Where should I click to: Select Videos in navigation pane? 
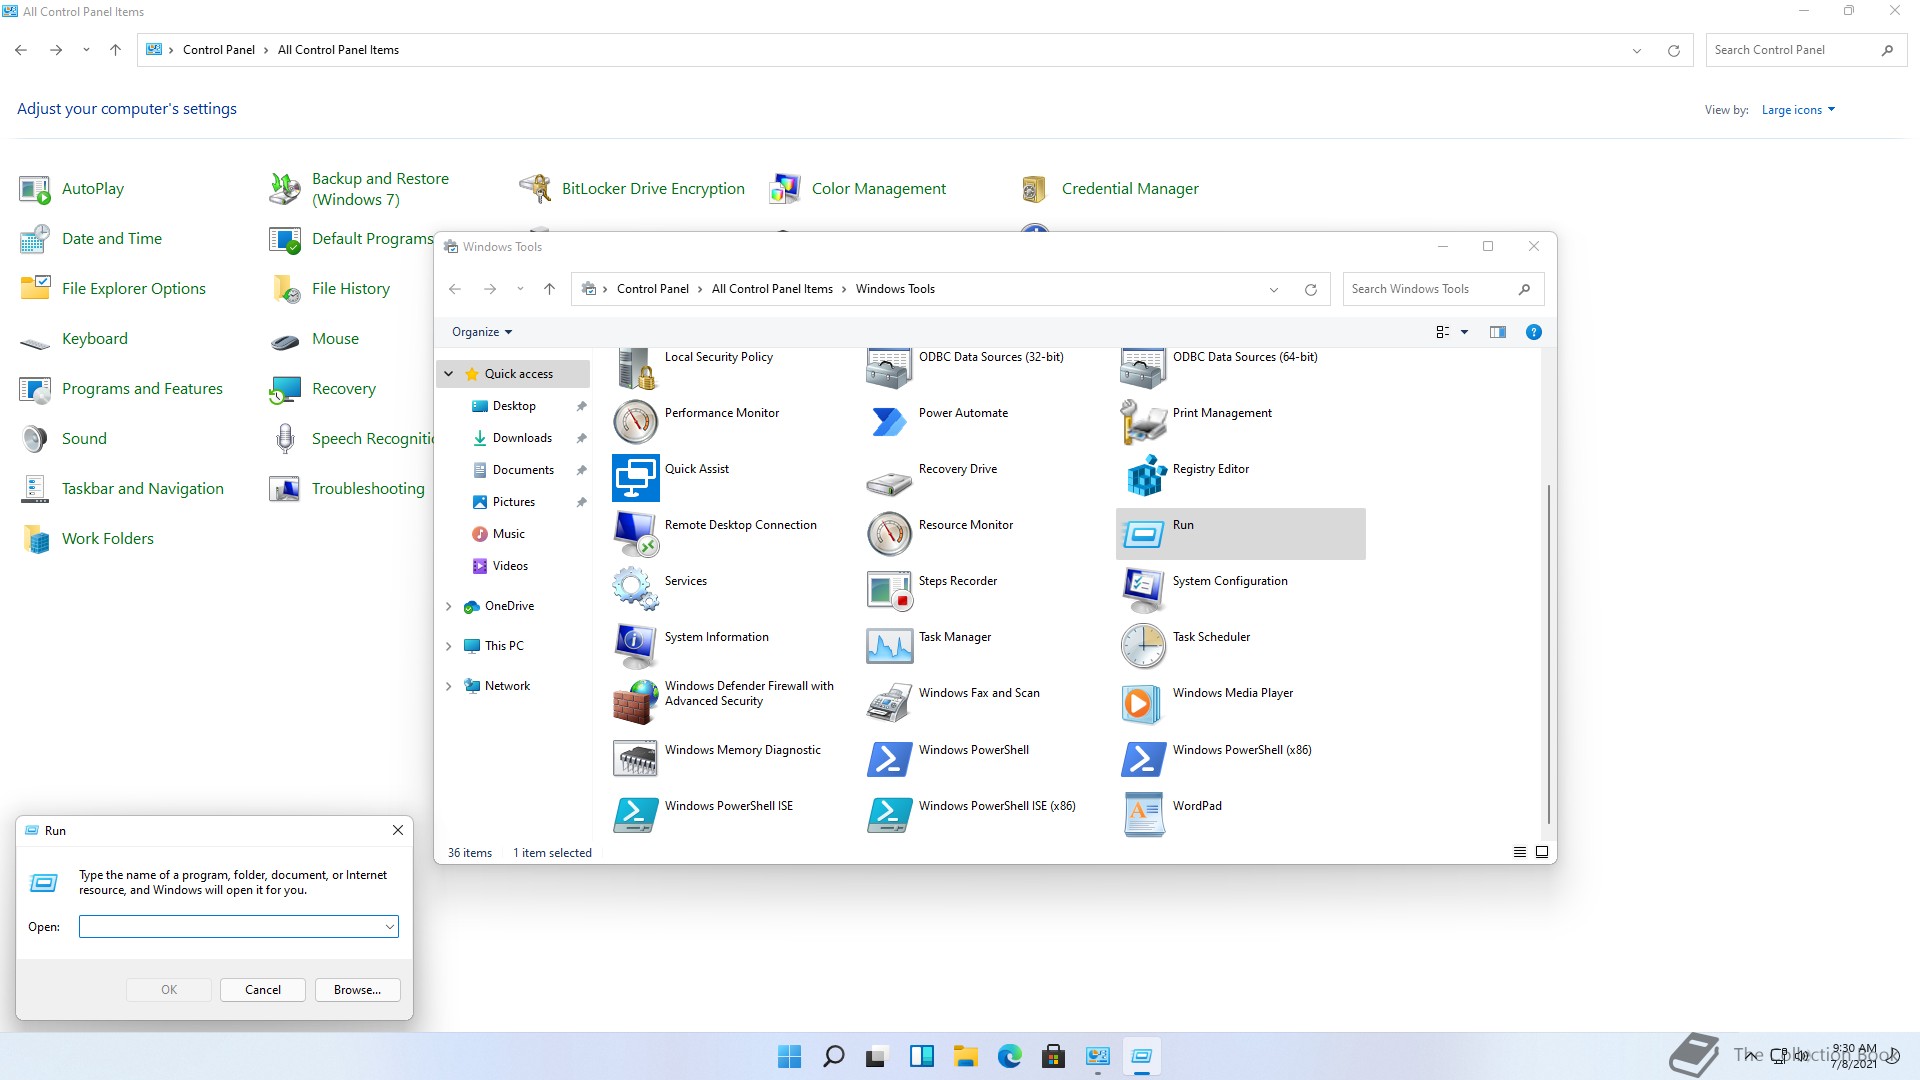point(510,566)
